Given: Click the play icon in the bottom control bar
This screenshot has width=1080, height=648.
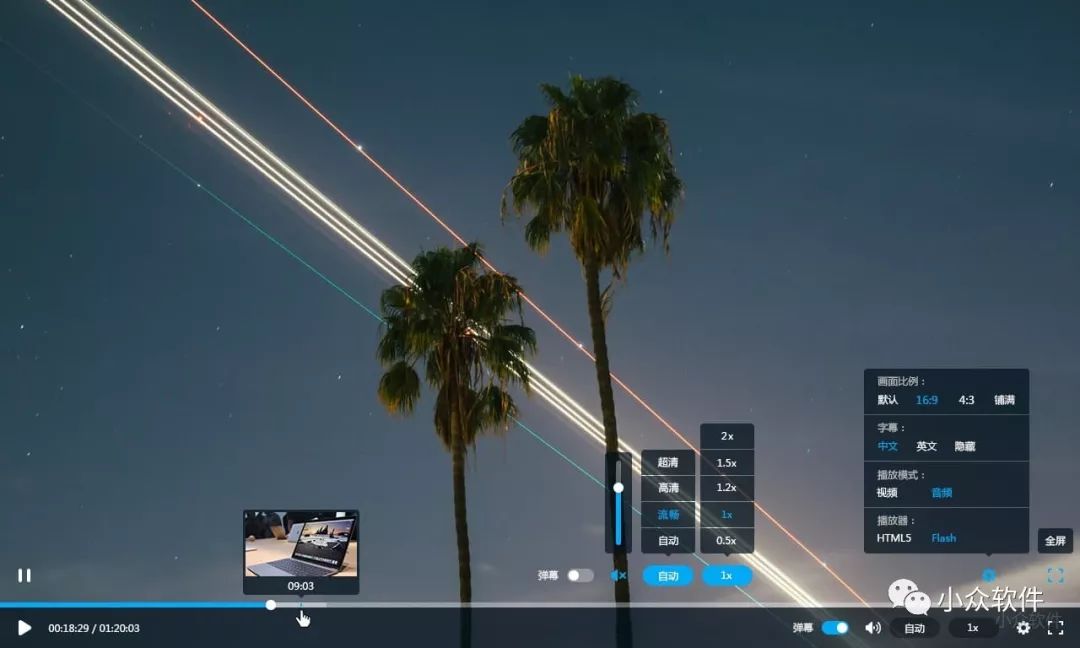Looking at the screenshot, I should pos(24,627).
